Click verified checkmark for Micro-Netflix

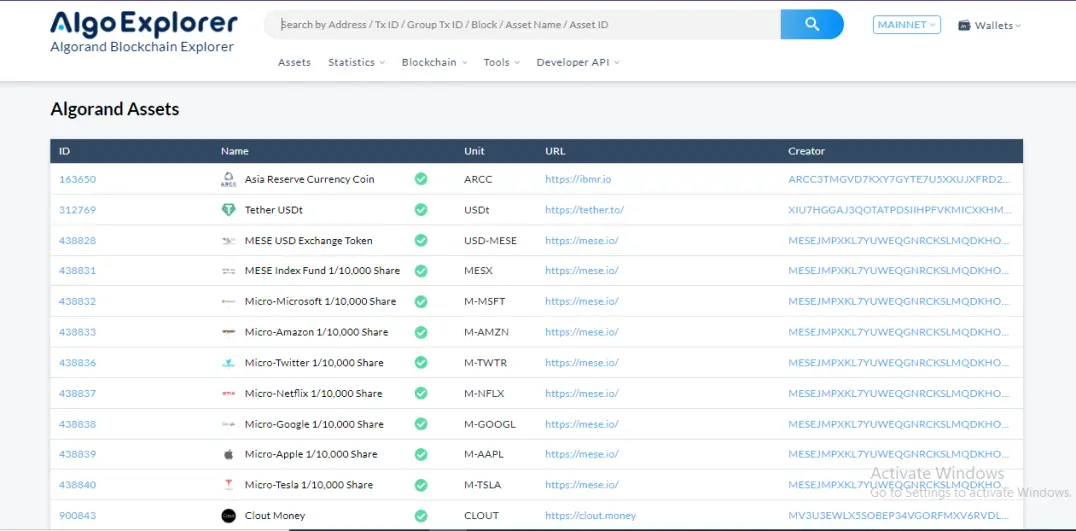(x=421, y=393)
